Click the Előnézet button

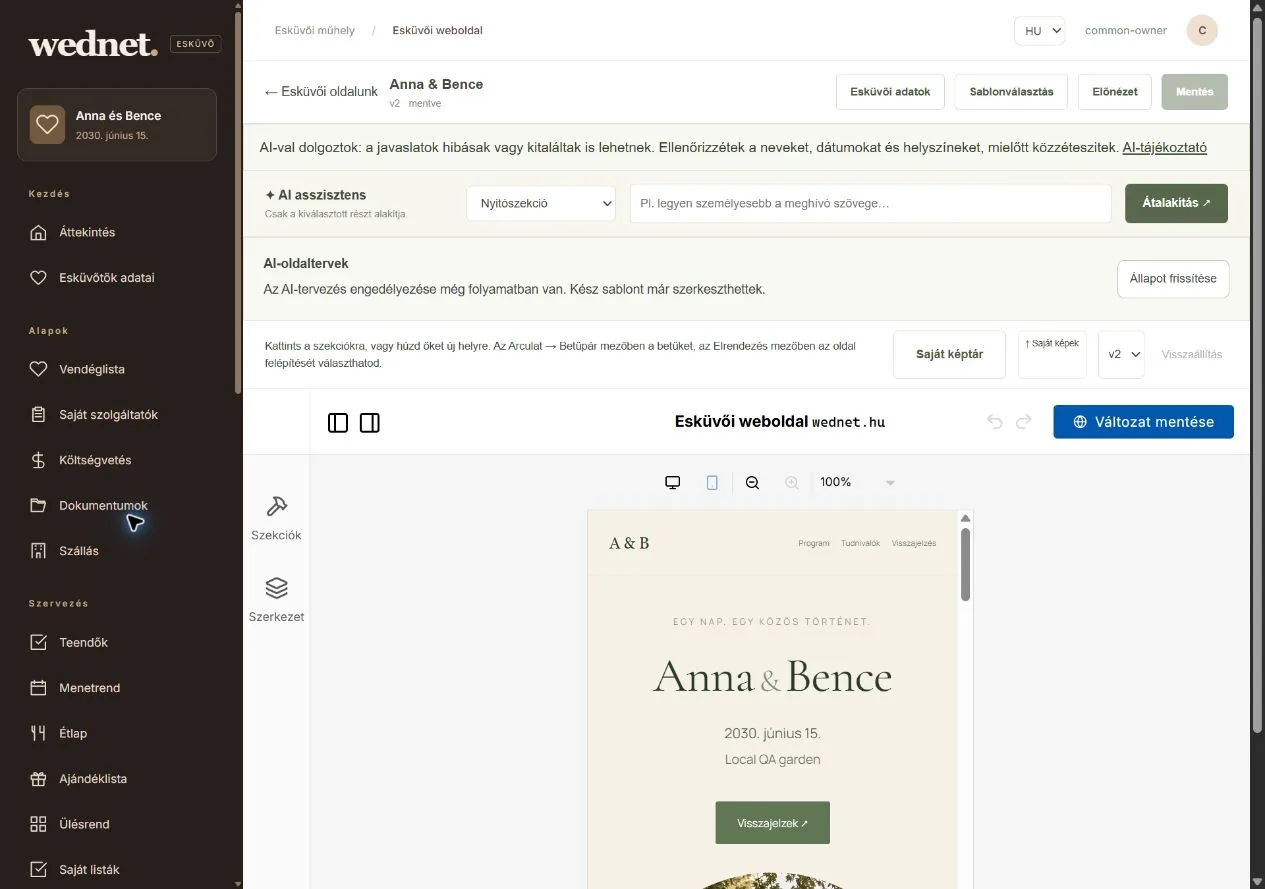click(1115, 91)
